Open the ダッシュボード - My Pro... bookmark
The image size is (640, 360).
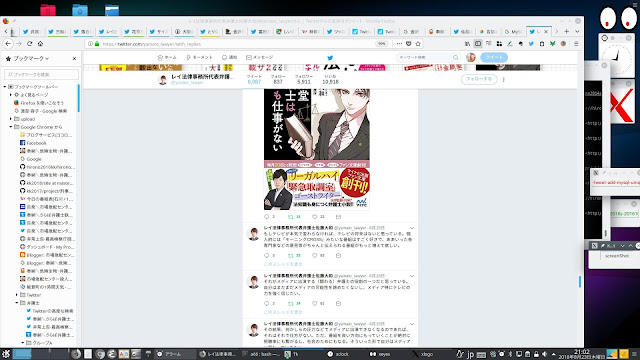tap(47, 247)
